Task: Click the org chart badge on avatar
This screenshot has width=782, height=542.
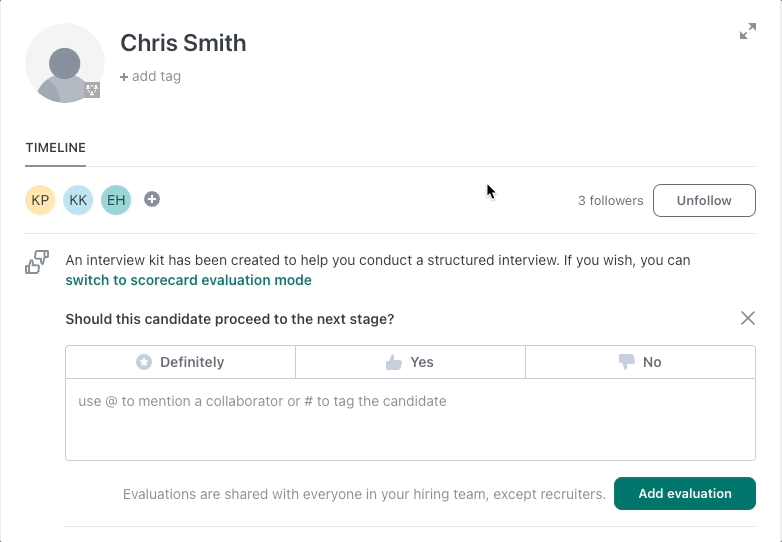Action: coord(92,90)
